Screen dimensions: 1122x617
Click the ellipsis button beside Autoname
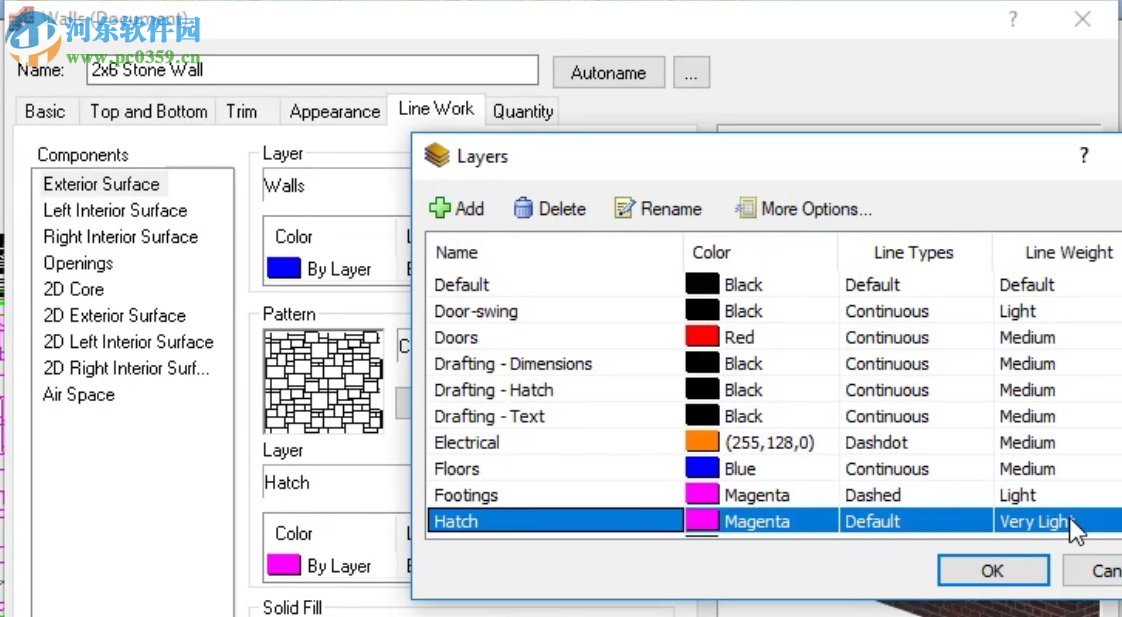(x=691, y=72)
